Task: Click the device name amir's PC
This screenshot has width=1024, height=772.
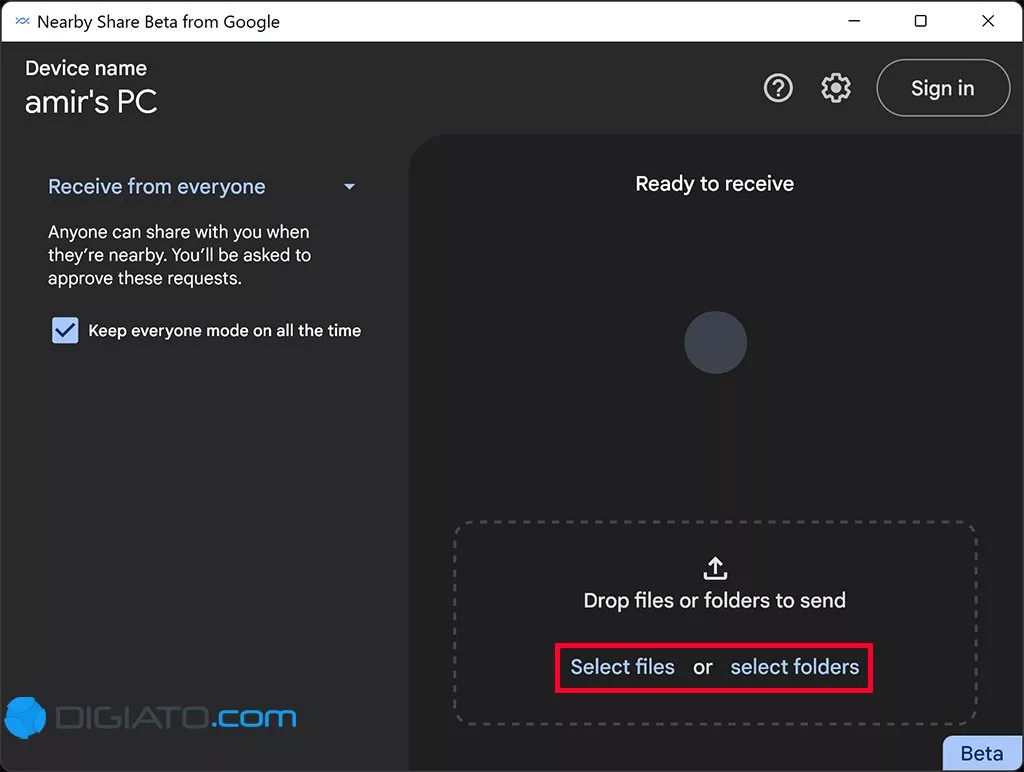Action: (x=91, y=102)
